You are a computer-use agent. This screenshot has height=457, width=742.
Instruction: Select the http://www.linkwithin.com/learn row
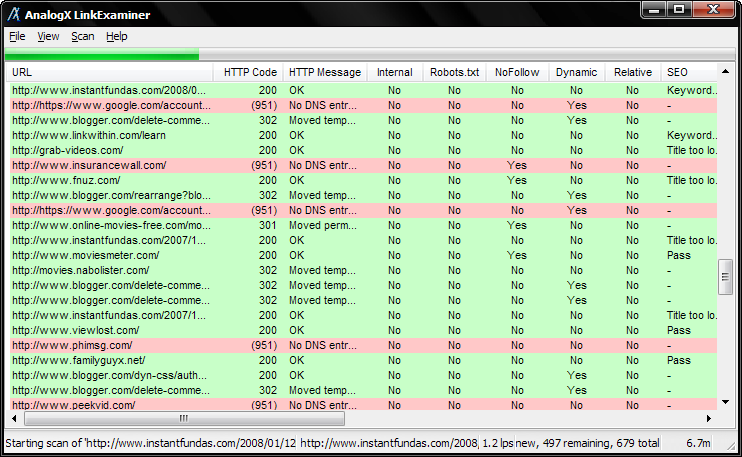click(x=363, y=135)
